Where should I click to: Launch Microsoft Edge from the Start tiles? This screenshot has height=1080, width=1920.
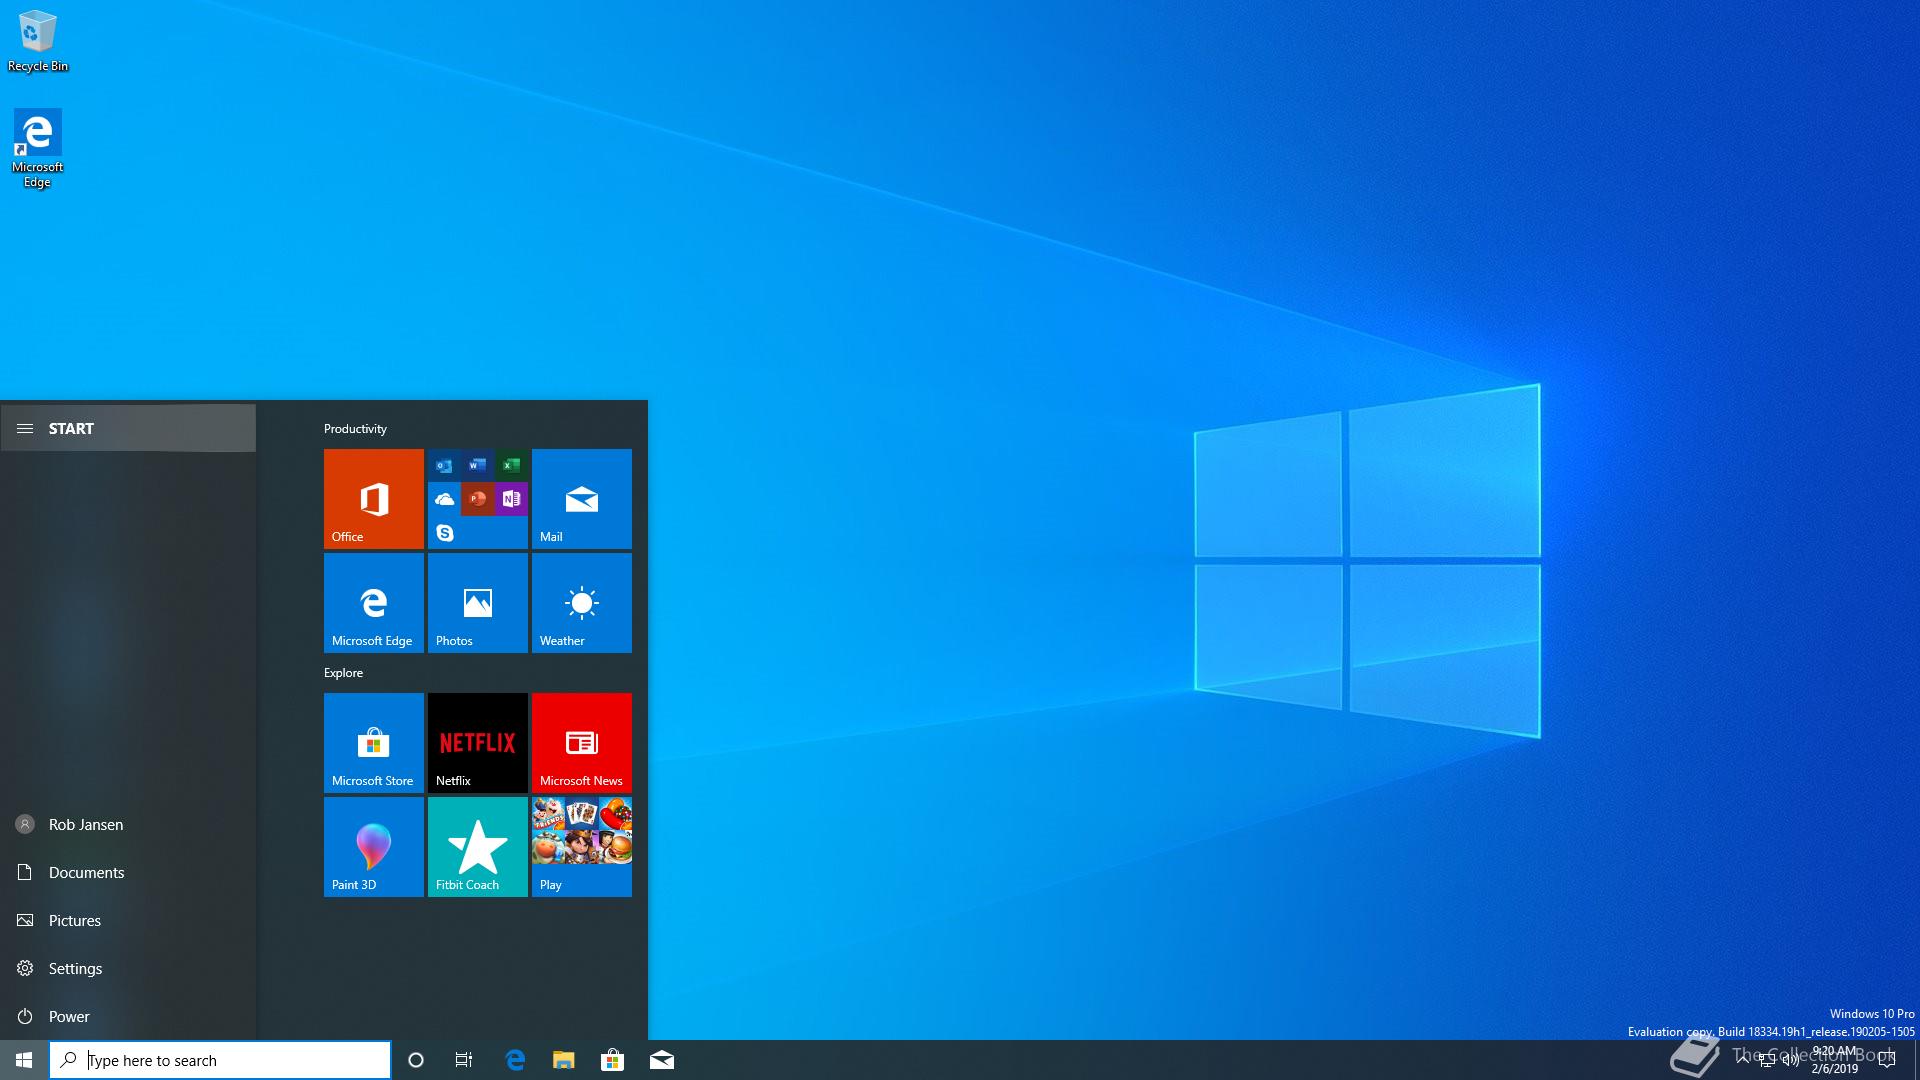coord(374,602)
